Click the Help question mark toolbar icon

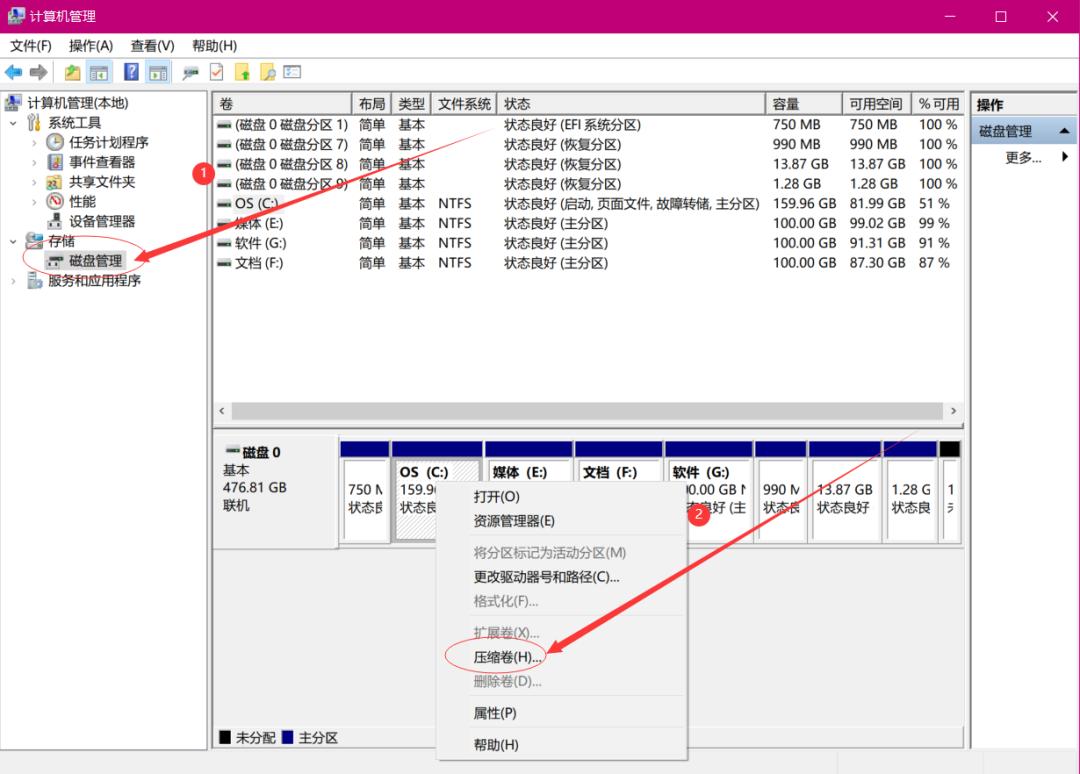(x=131, y=72)
